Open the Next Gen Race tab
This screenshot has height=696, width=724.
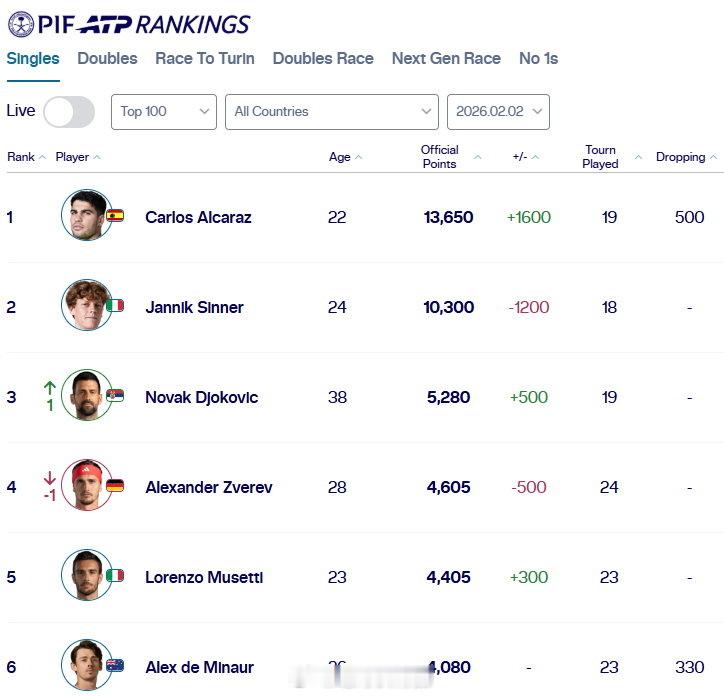[x=446, y=58]
